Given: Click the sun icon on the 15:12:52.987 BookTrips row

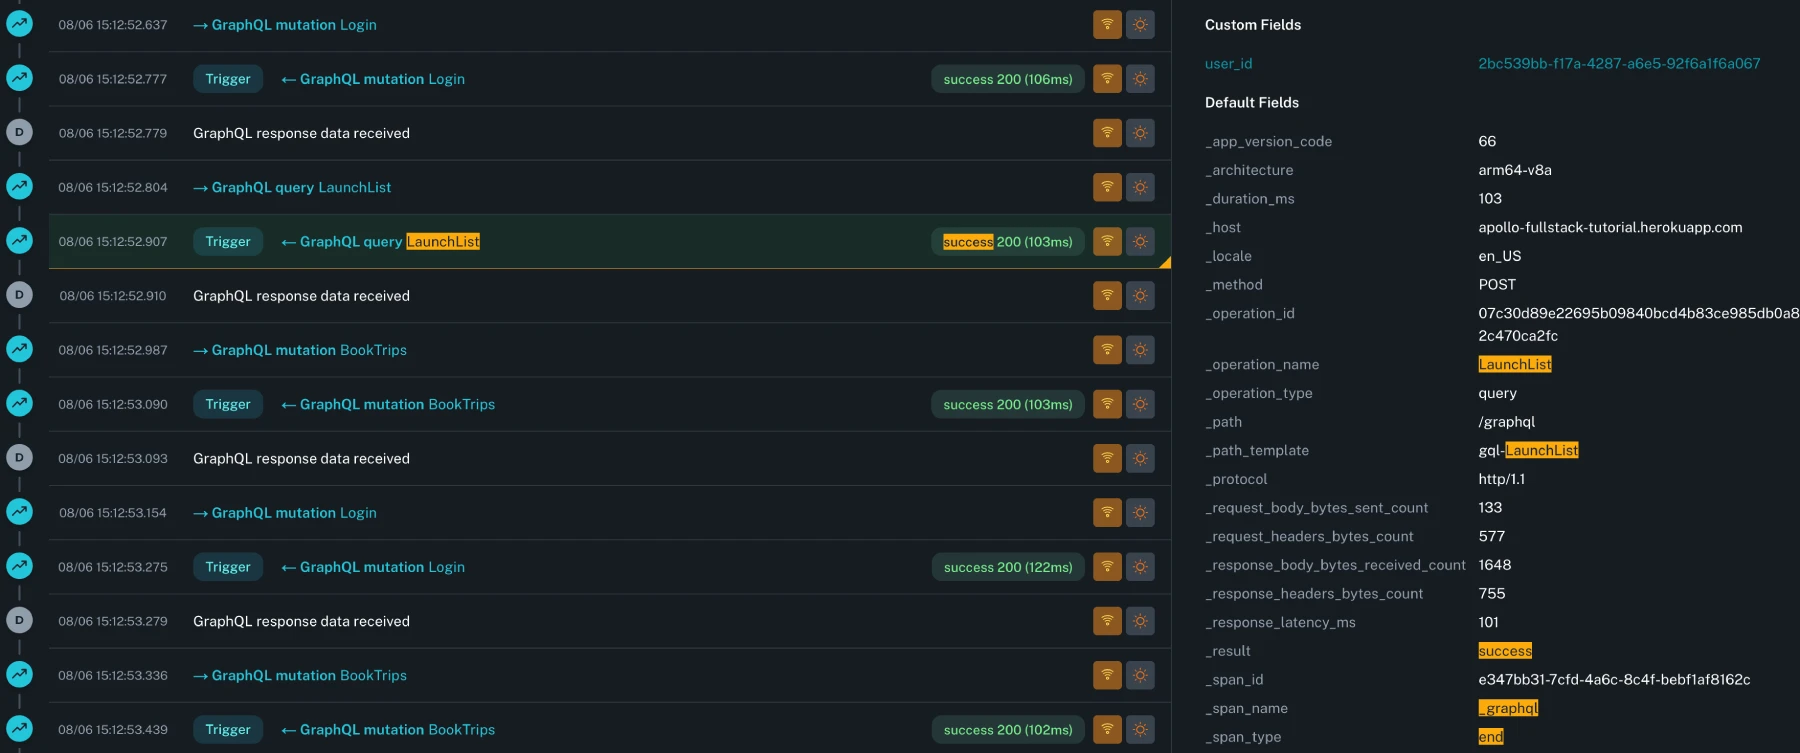Looking at the screenshot, I should pos(1140,350).
